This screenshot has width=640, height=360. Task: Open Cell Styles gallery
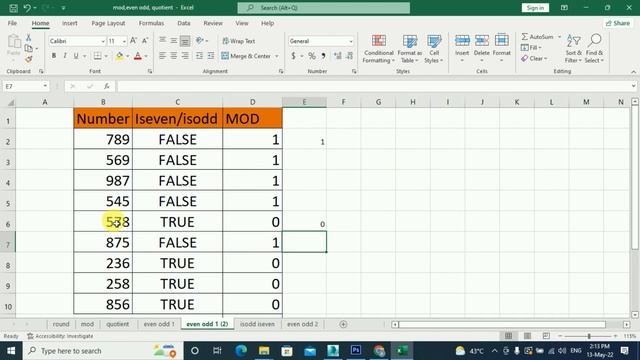(x=434, y=49)
